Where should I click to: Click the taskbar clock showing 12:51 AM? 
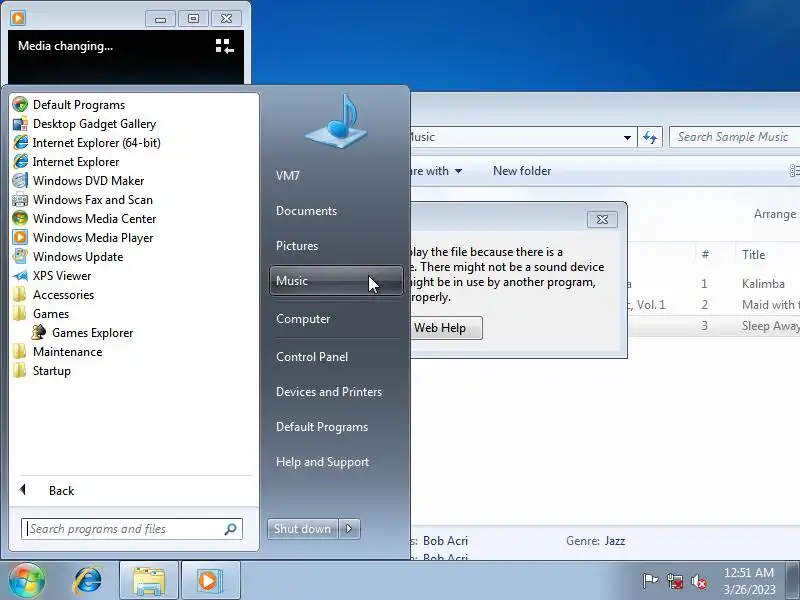(x=749, y=581)
